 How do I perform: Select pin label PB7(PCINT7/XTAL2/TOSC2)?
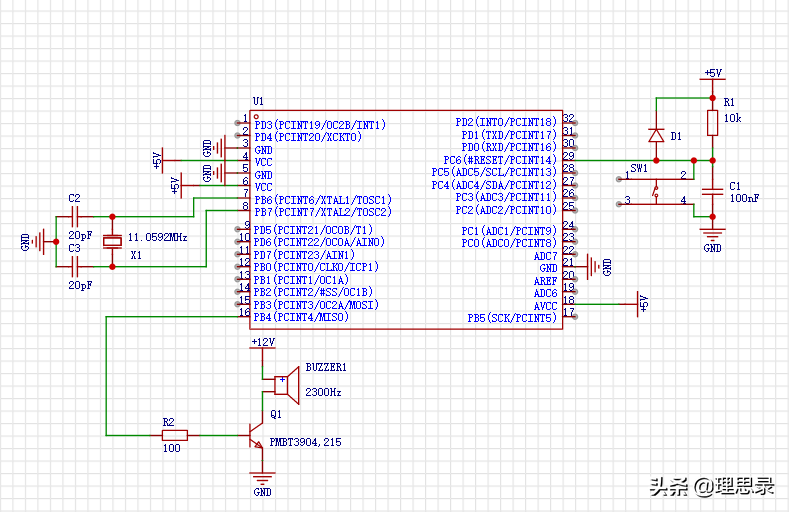[x=323, y=212]
